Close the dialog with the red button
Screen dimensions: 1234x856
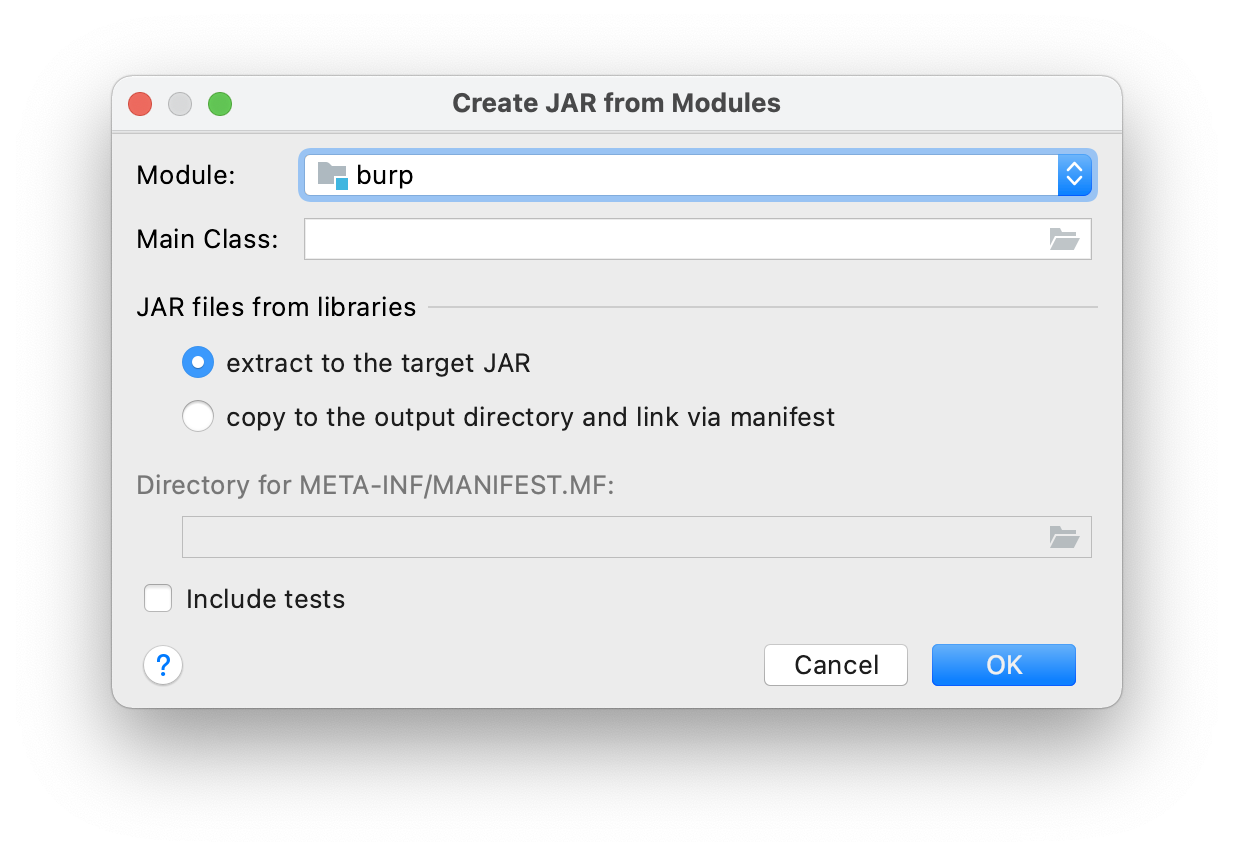140,104
